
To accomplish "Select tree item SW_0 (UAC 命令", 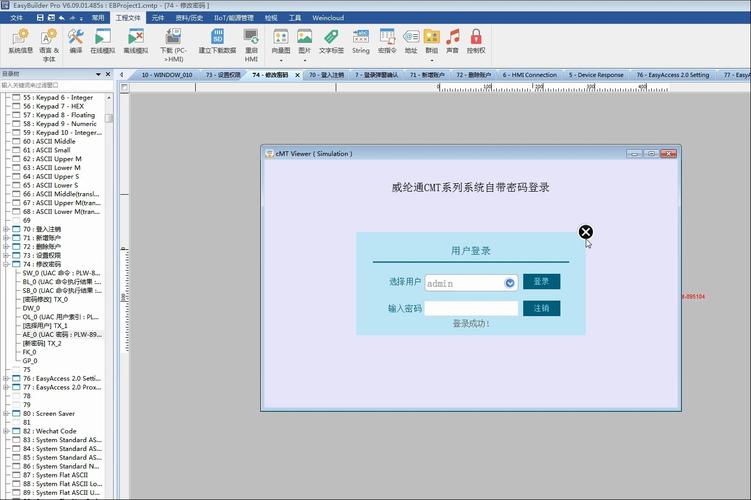I will [x=61, y=273].
